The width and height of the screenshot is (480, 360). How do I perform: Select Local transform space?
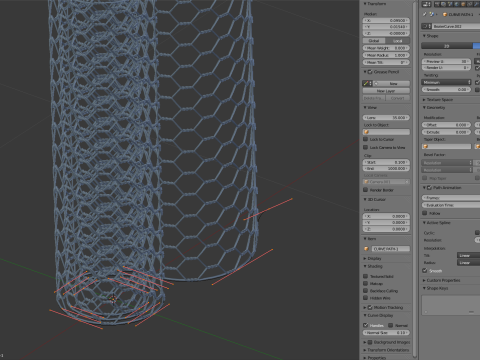[x=398, y=41]
